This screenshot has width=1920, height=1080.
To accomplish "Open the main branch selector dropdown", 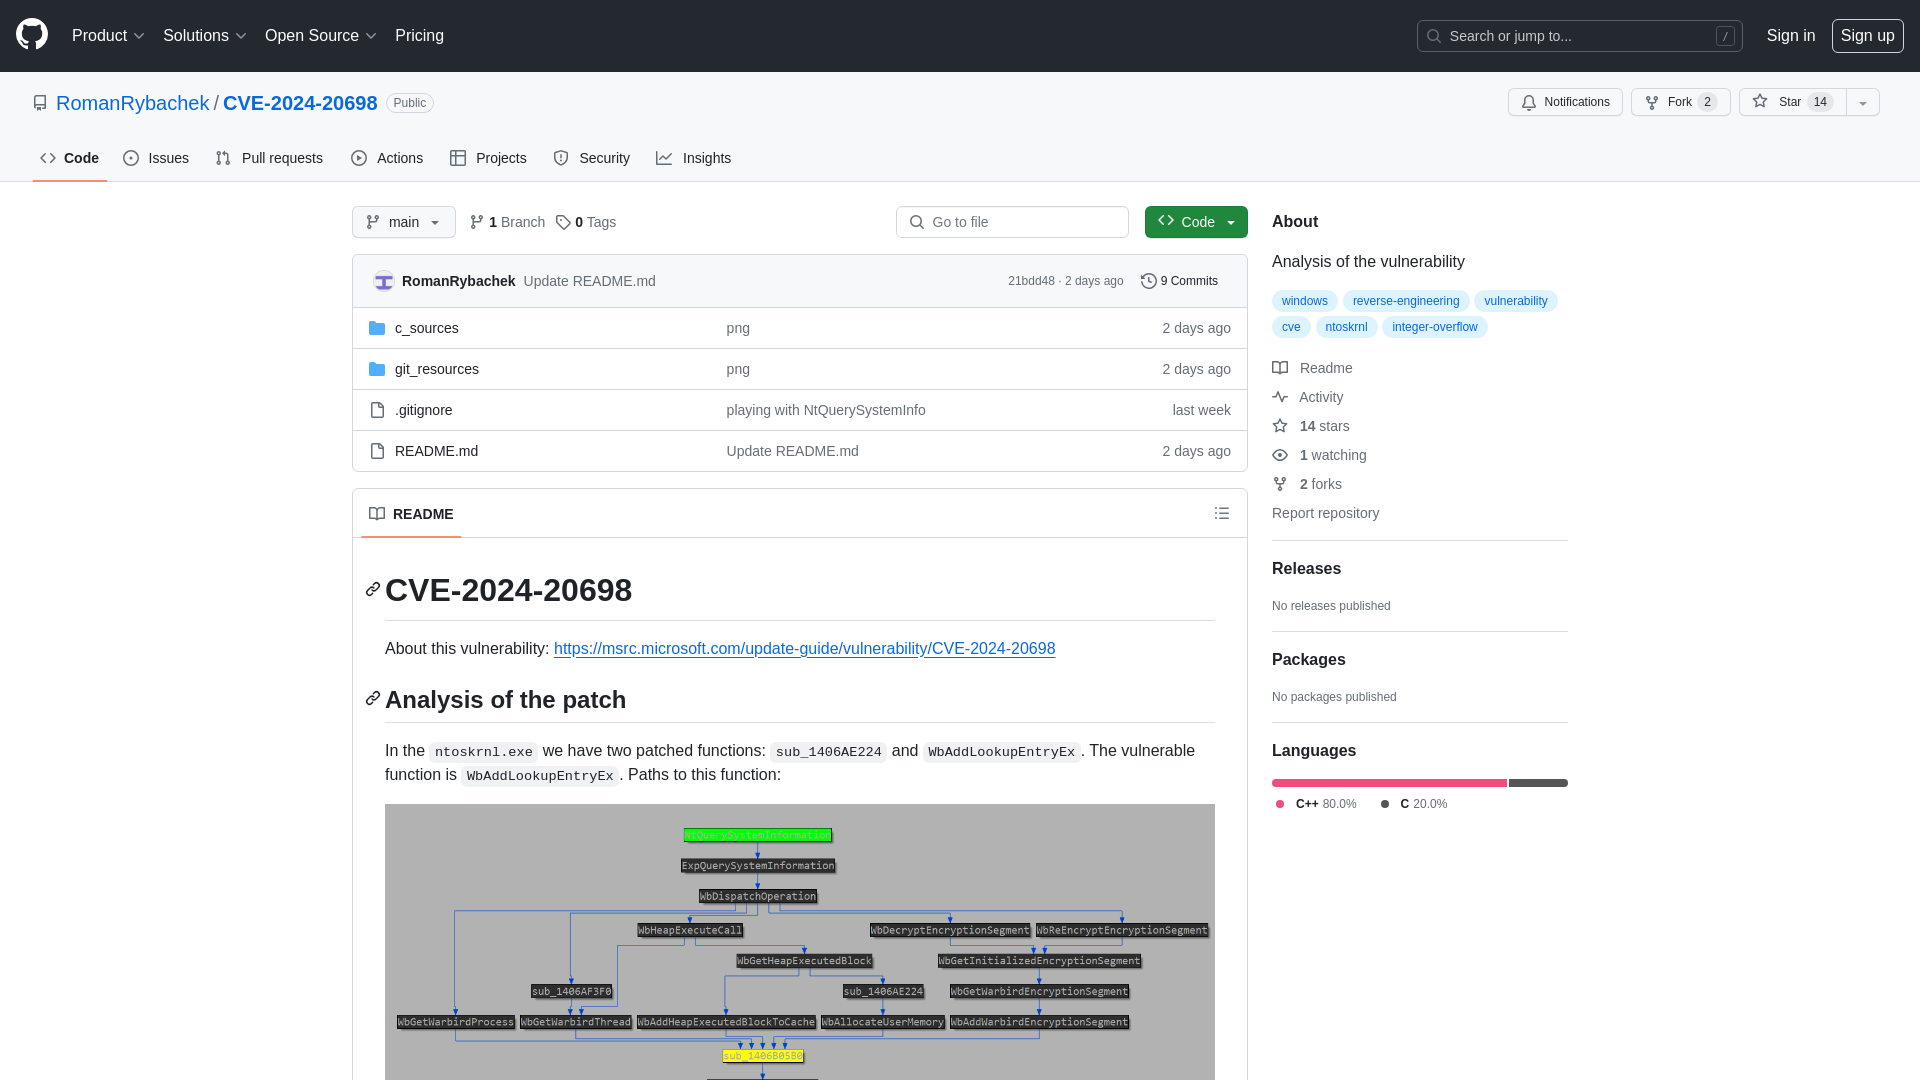I will click(404, 222).
